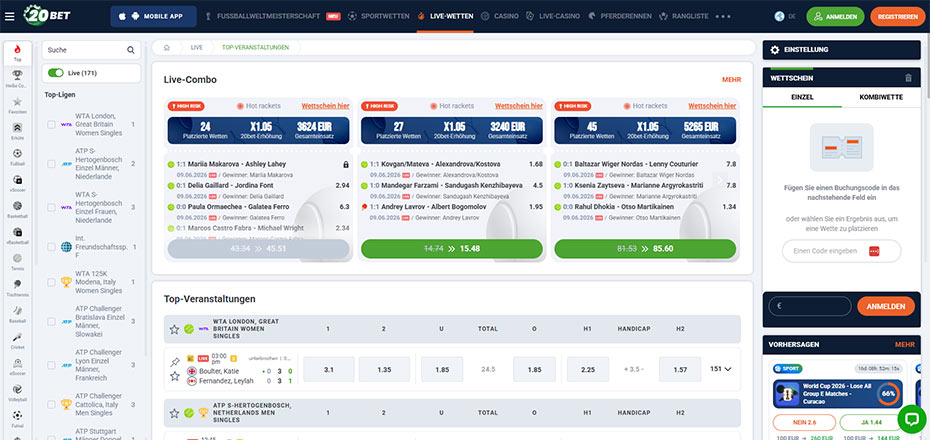Focus the Suche search field
This screenshot has width=930, height=440.
click(91, 50)
